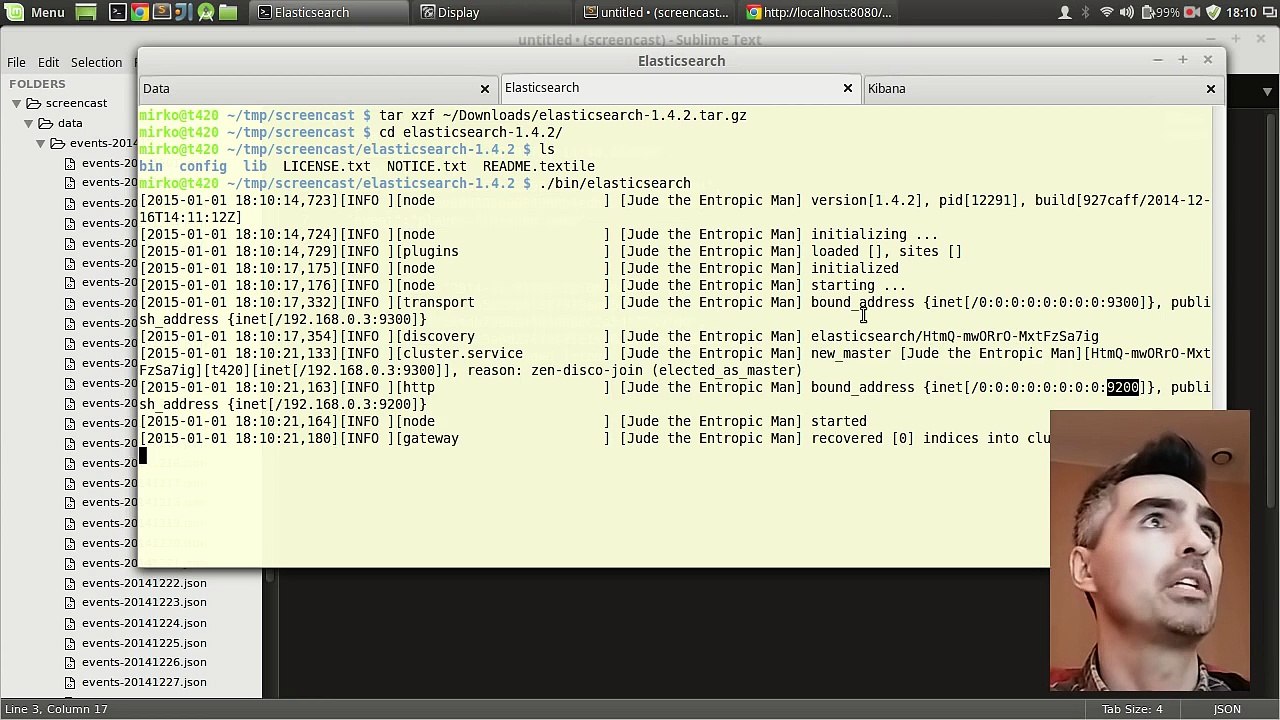1280x720 pixels.
Task: Launch Sublime Text from panel launcher
Action: coord(162,12)
